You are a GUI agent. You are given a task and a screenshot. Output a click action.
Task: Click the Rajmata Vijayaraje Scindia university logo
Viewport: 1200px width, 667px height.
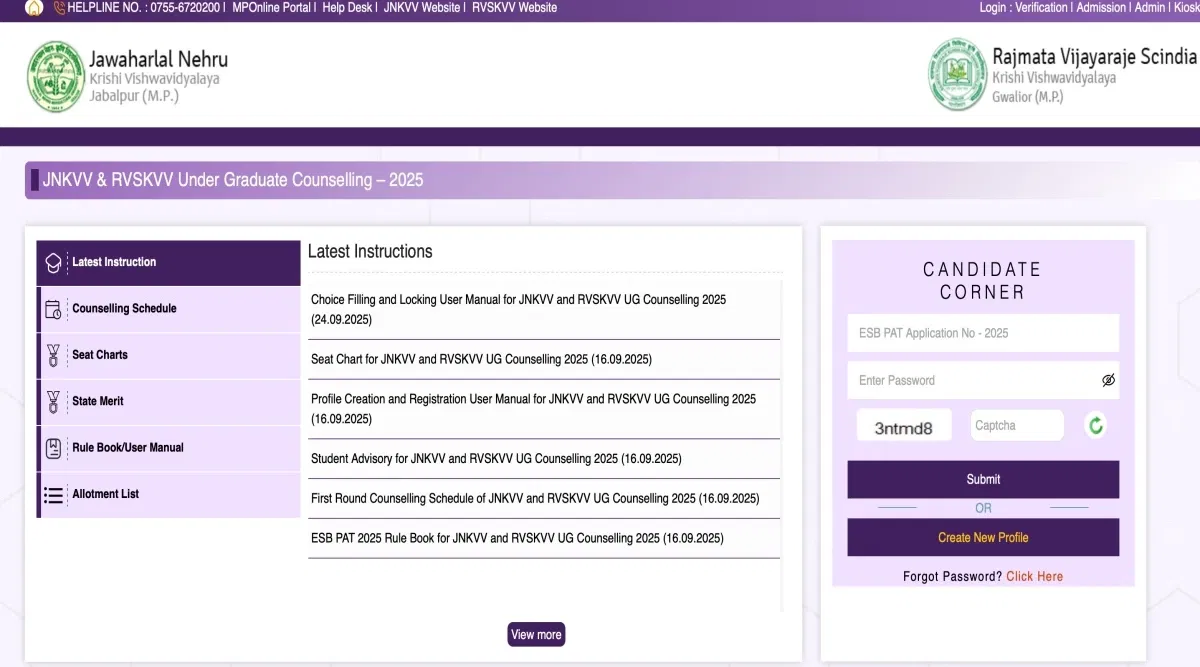957,75
